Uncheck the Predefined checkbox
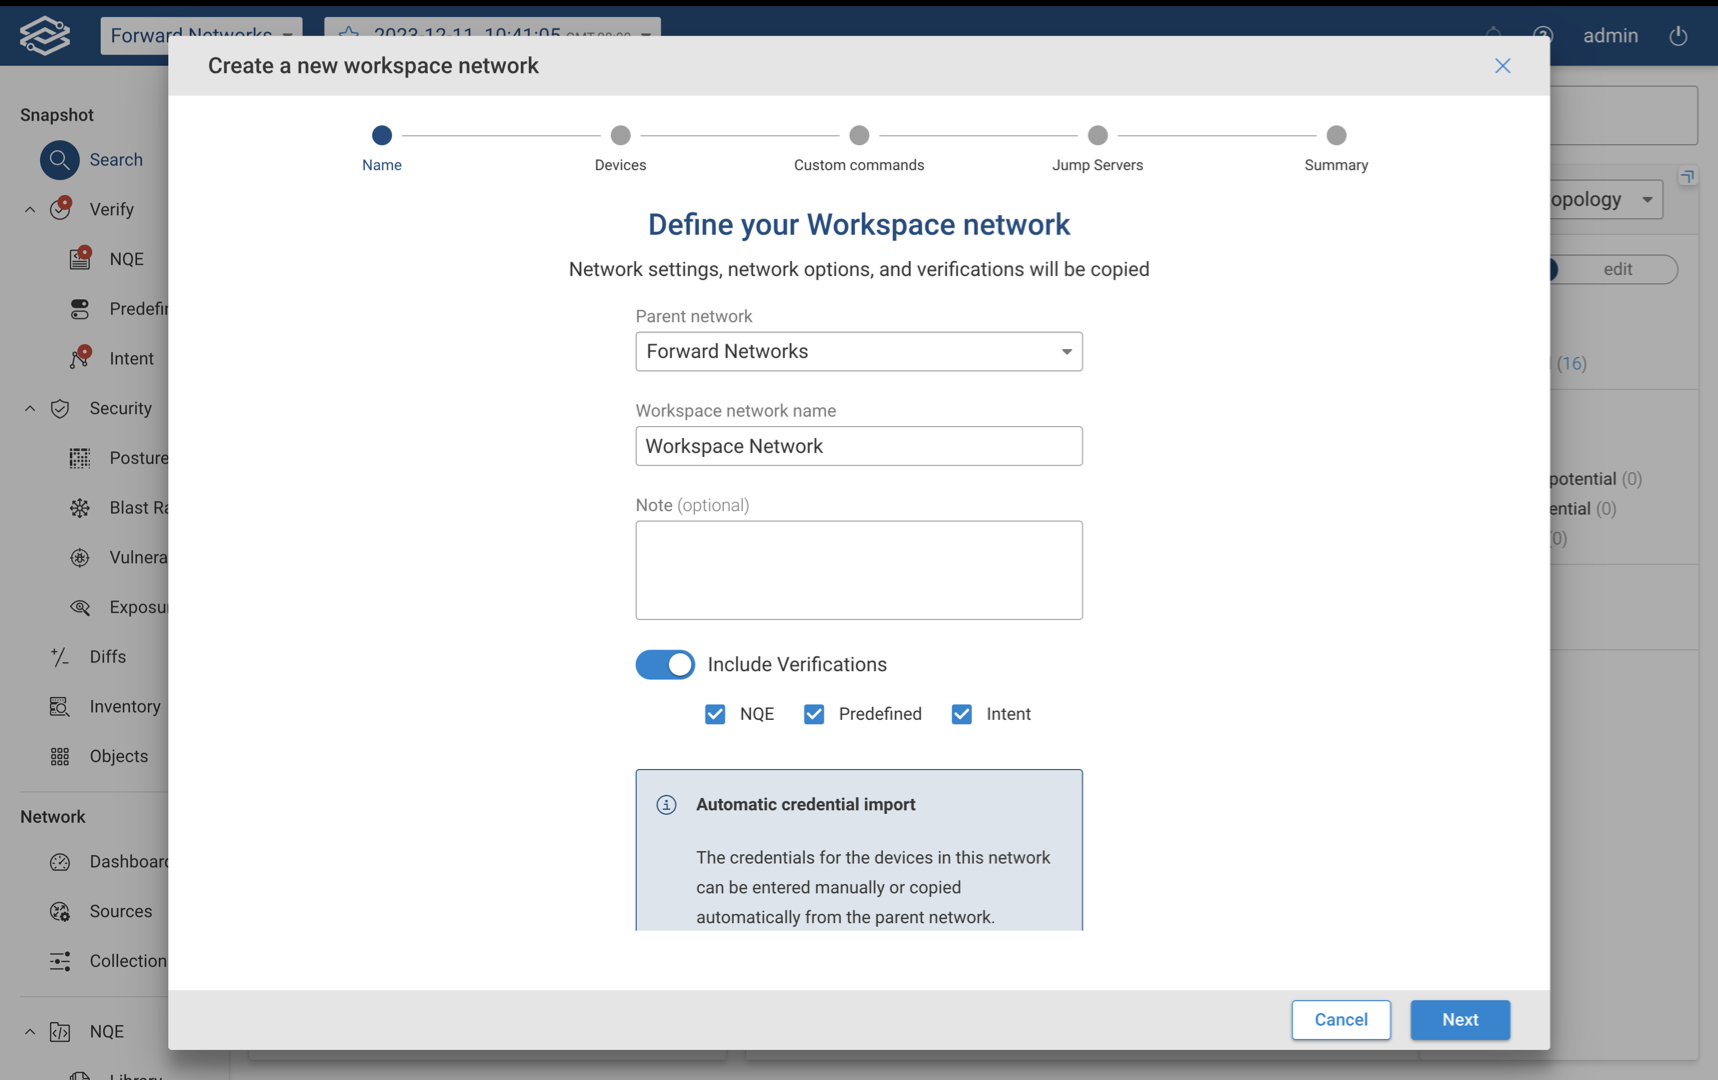 click(x=814, y=714)
